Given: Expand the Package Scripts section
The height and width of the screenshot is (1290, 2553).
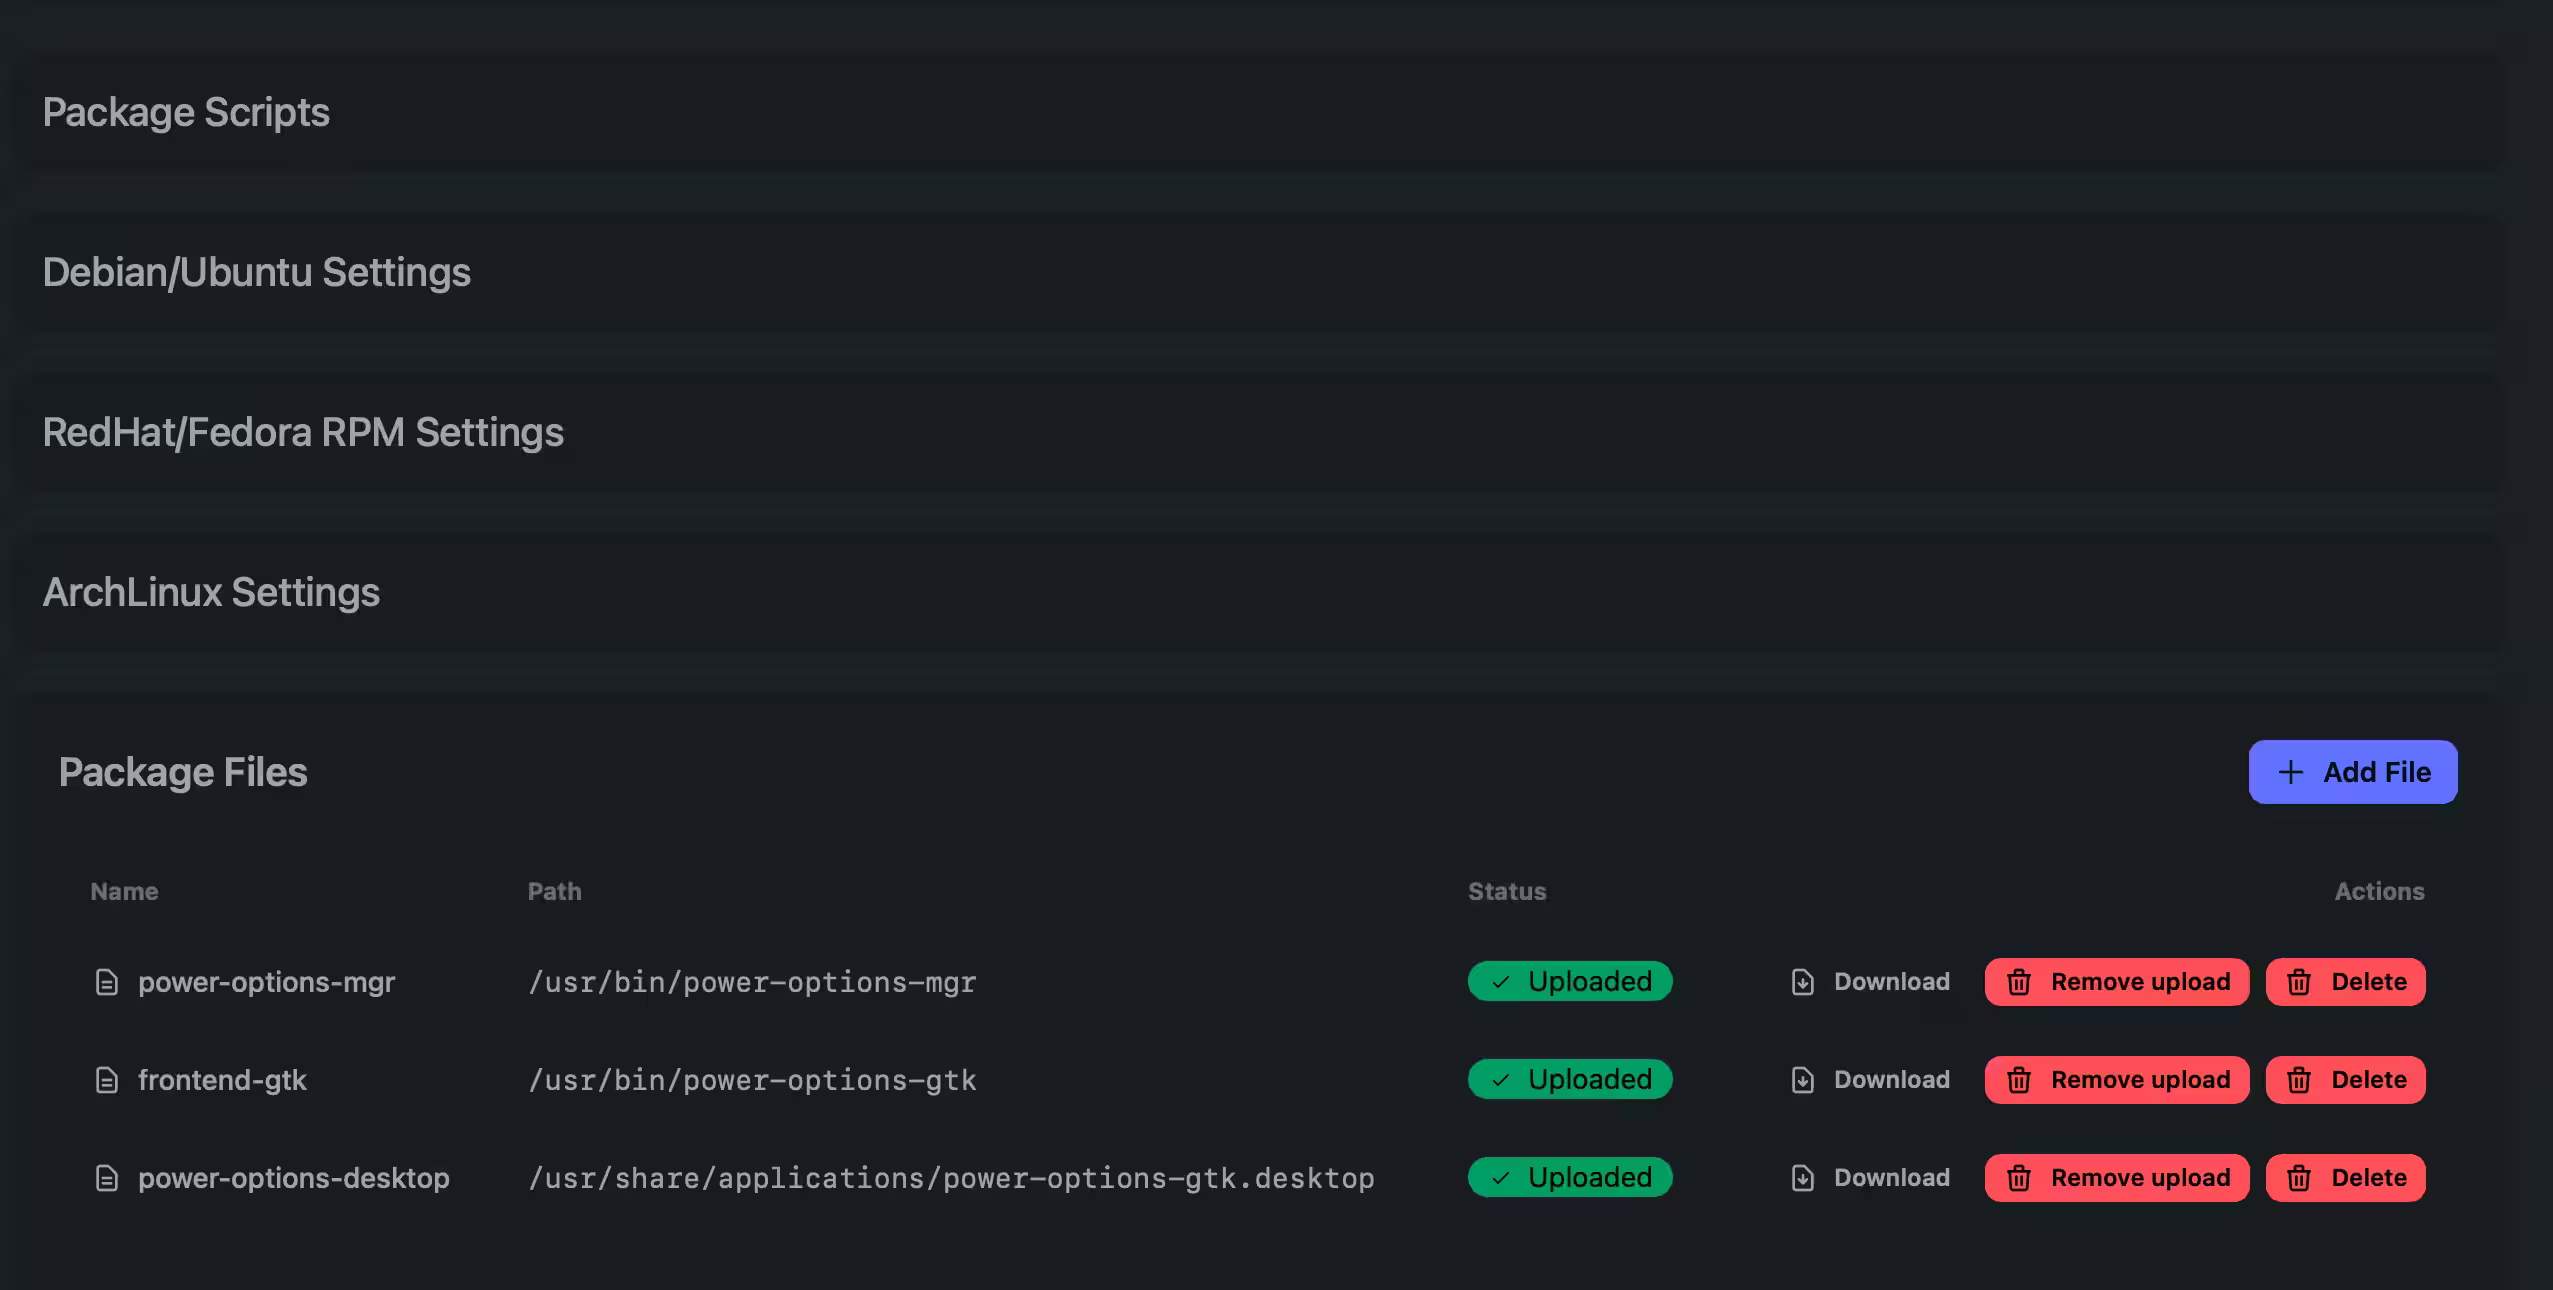Looking at the screenshot, I should [186, 112].
